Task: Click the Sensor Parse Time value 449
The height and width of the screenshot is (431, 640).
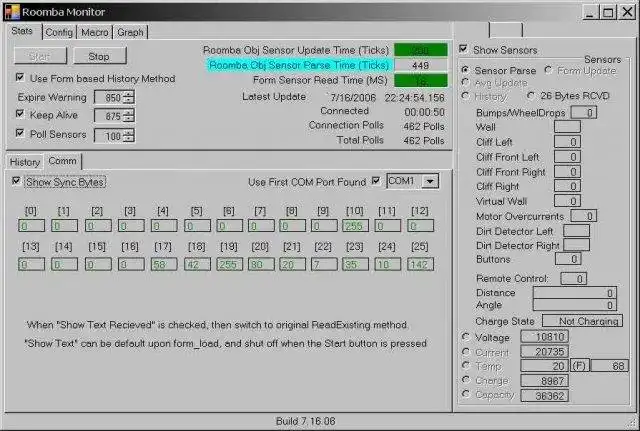Action: (x=421, y=65)
